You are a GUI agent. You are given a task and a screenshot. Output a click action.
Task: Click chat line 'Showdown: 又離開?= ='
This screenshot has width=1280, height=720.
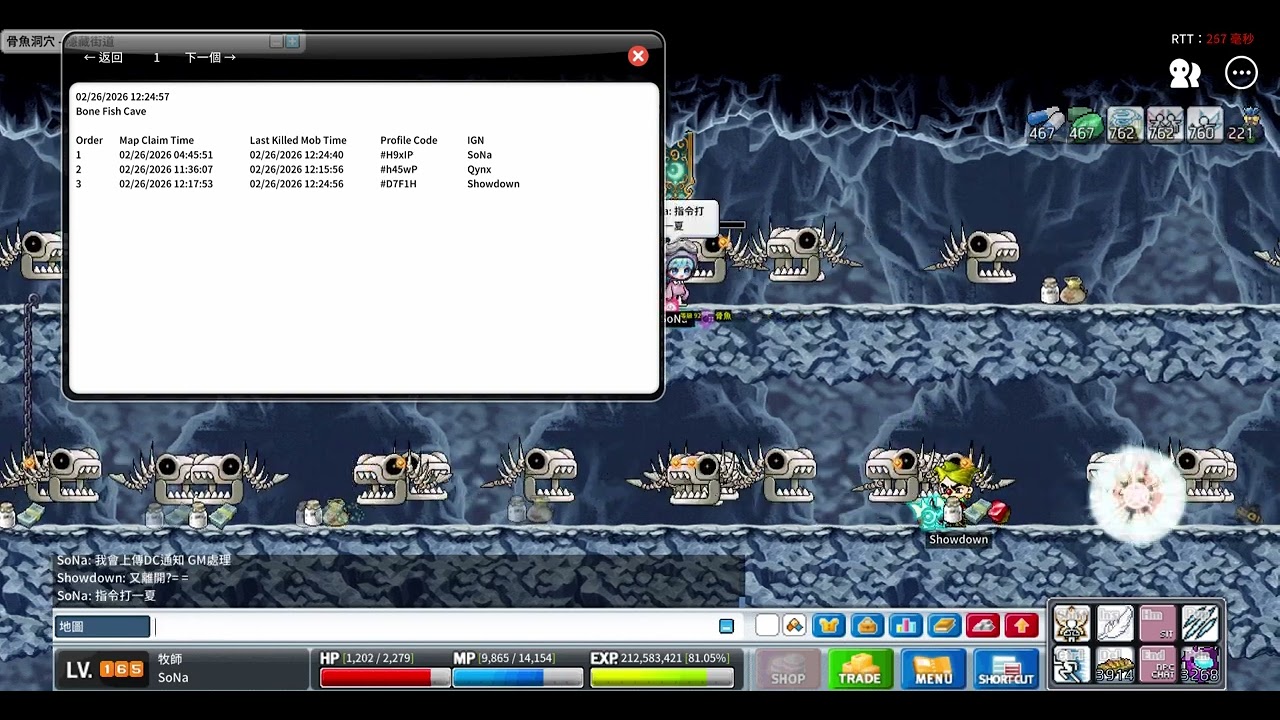(122, 578)
